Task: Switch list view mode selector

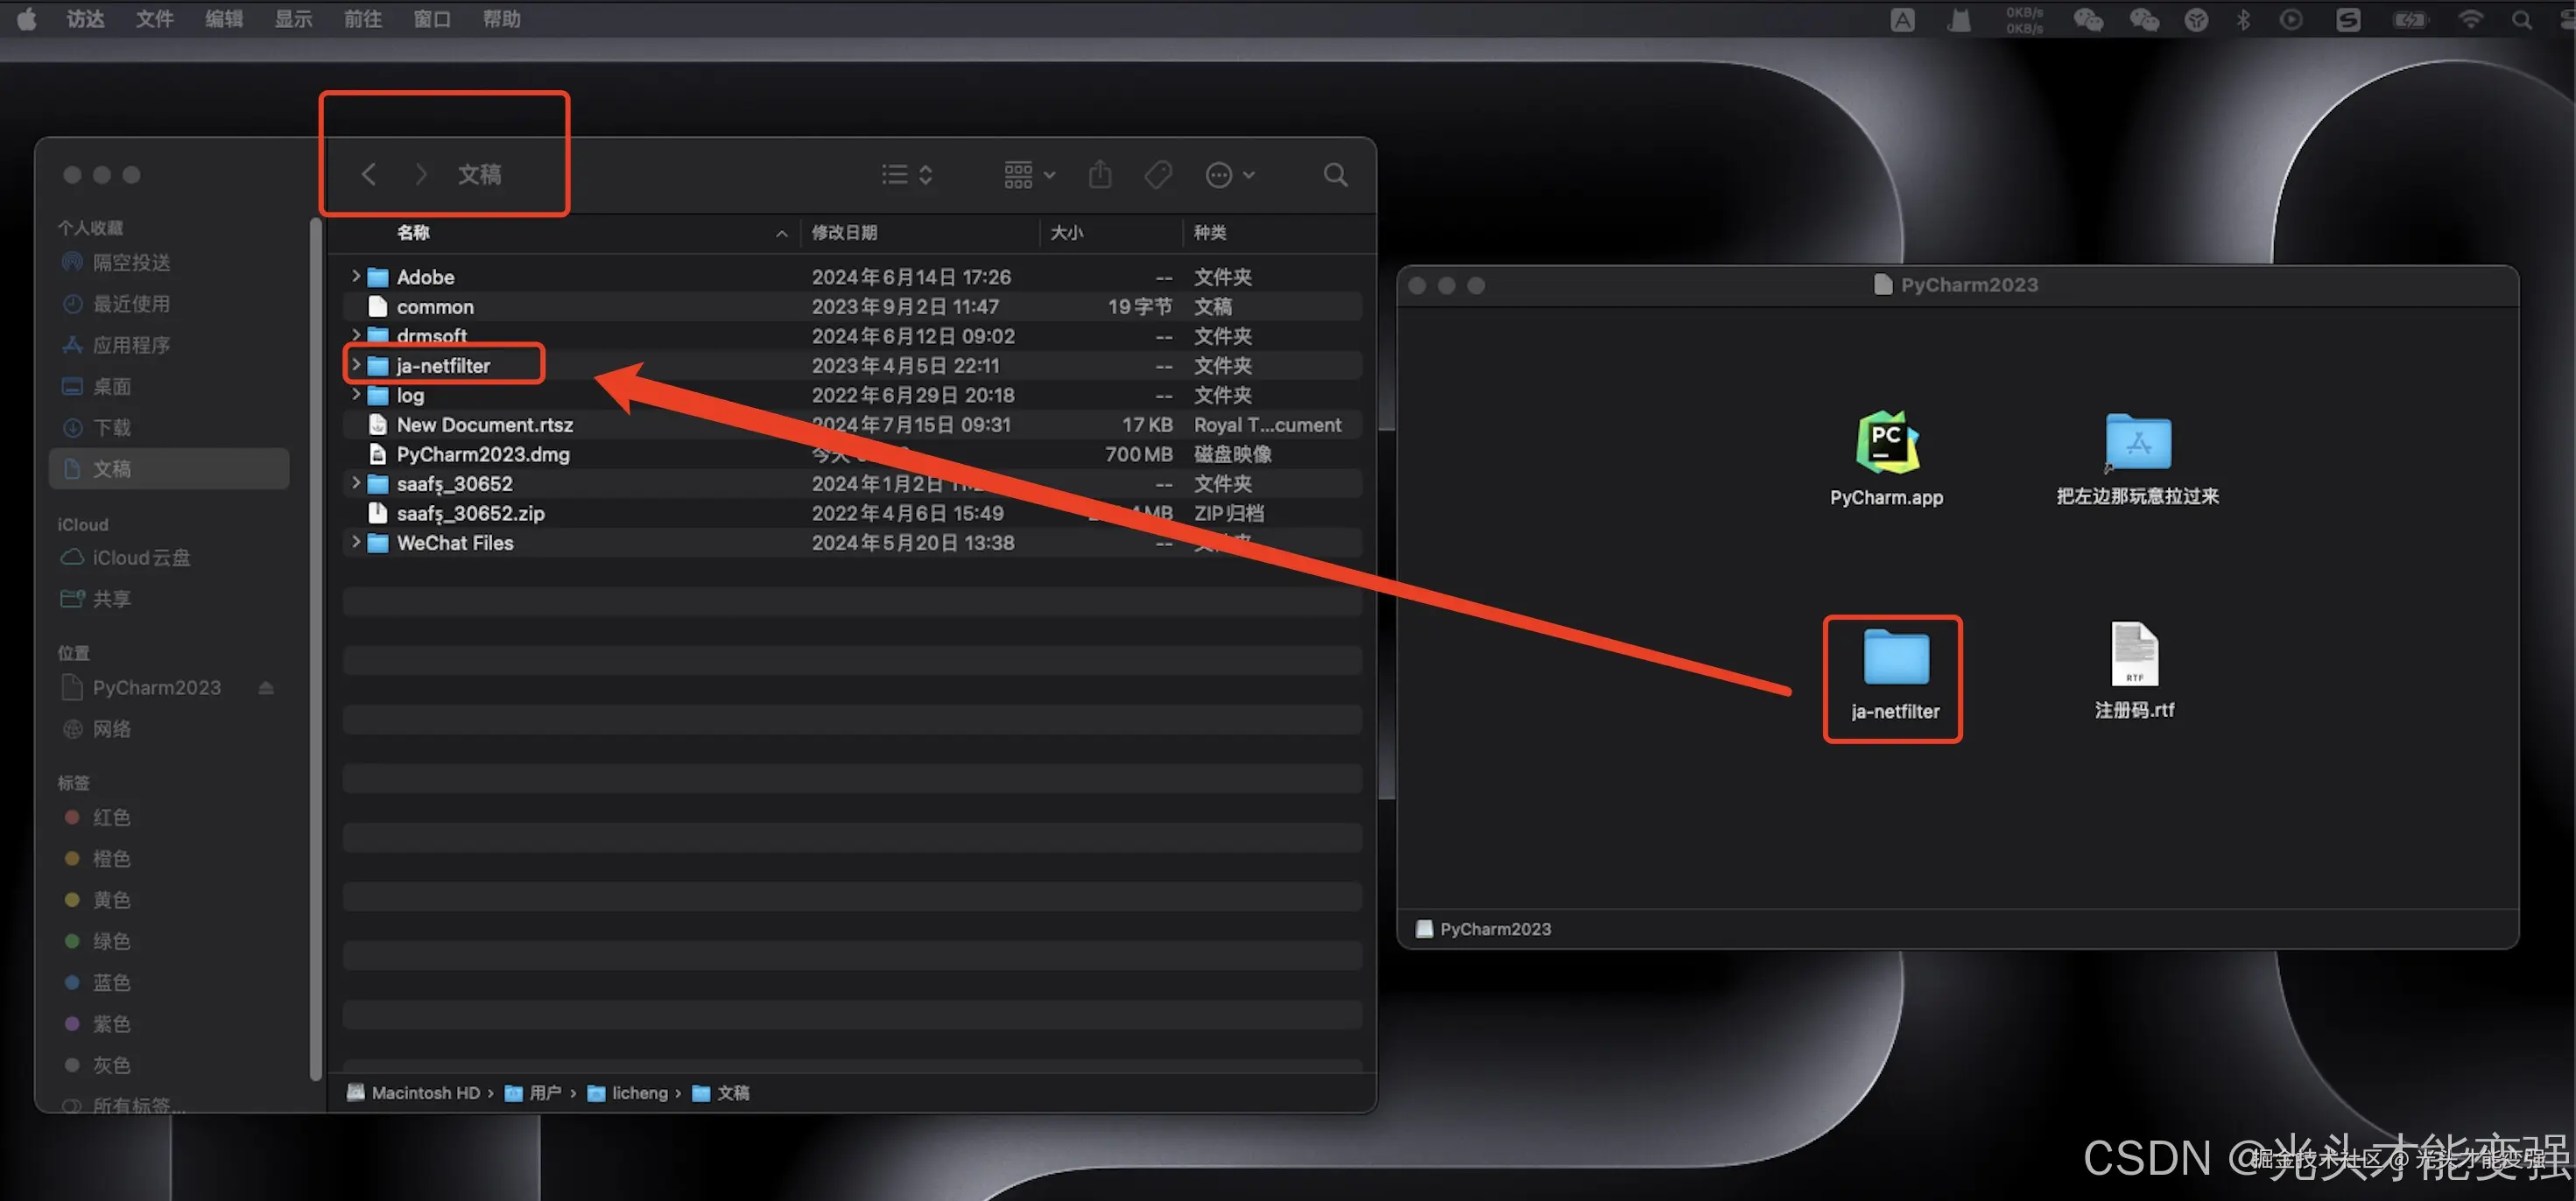Action: (x=907, y=175)
